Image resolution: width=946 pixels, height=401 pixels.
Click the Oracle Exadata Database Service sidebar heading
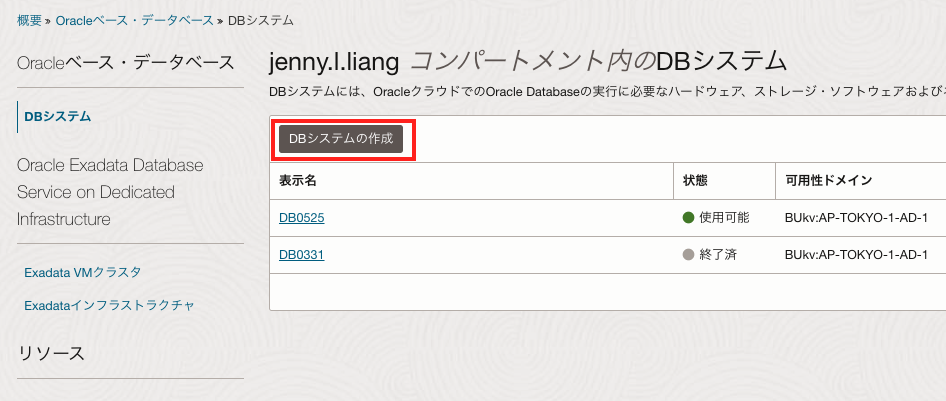(x=110, y=191)
